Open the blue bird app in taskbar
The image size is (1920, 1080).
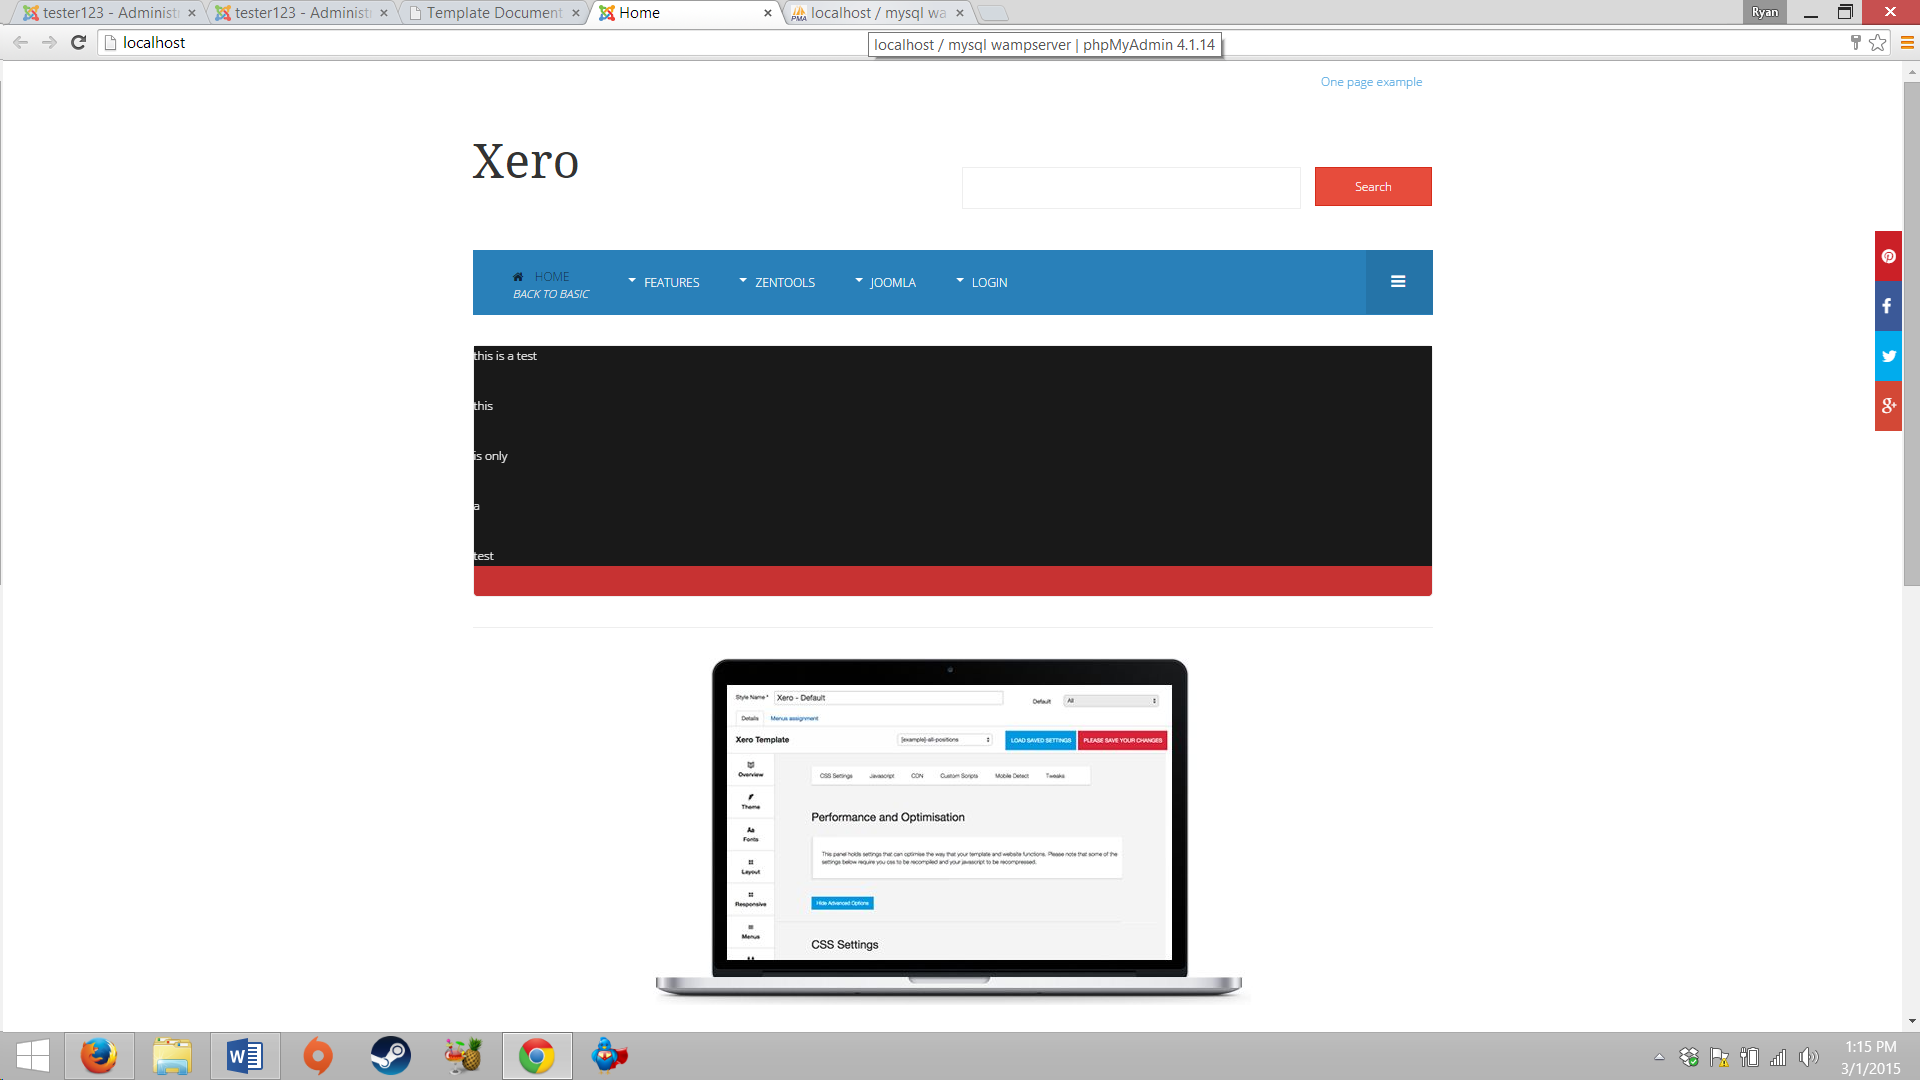(x=609, y=1056)
